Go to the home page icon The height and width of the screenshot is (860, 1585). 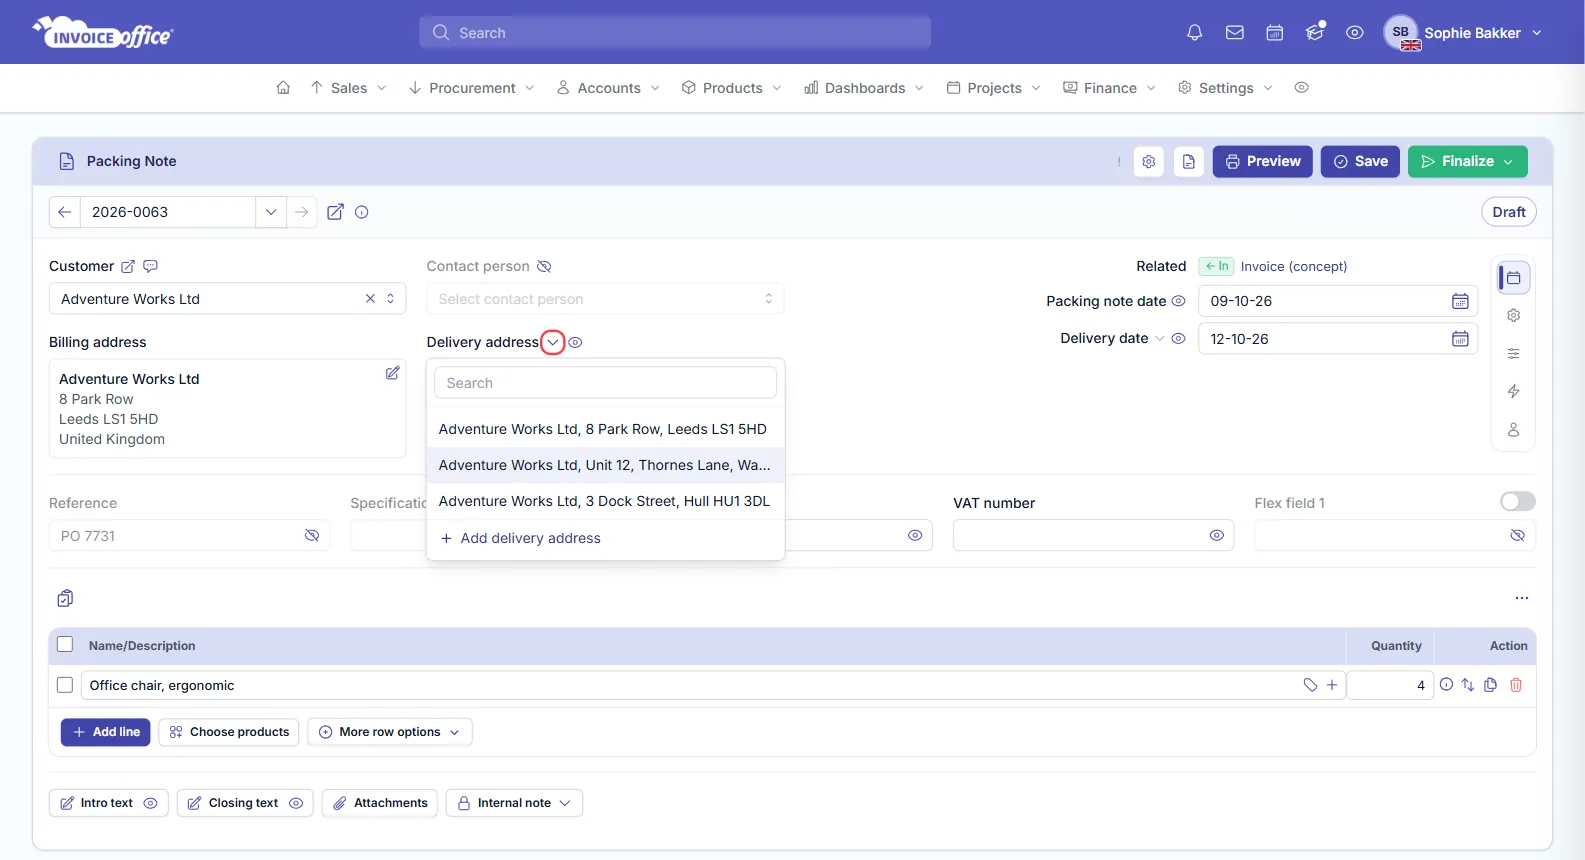[x=283, y=88]
